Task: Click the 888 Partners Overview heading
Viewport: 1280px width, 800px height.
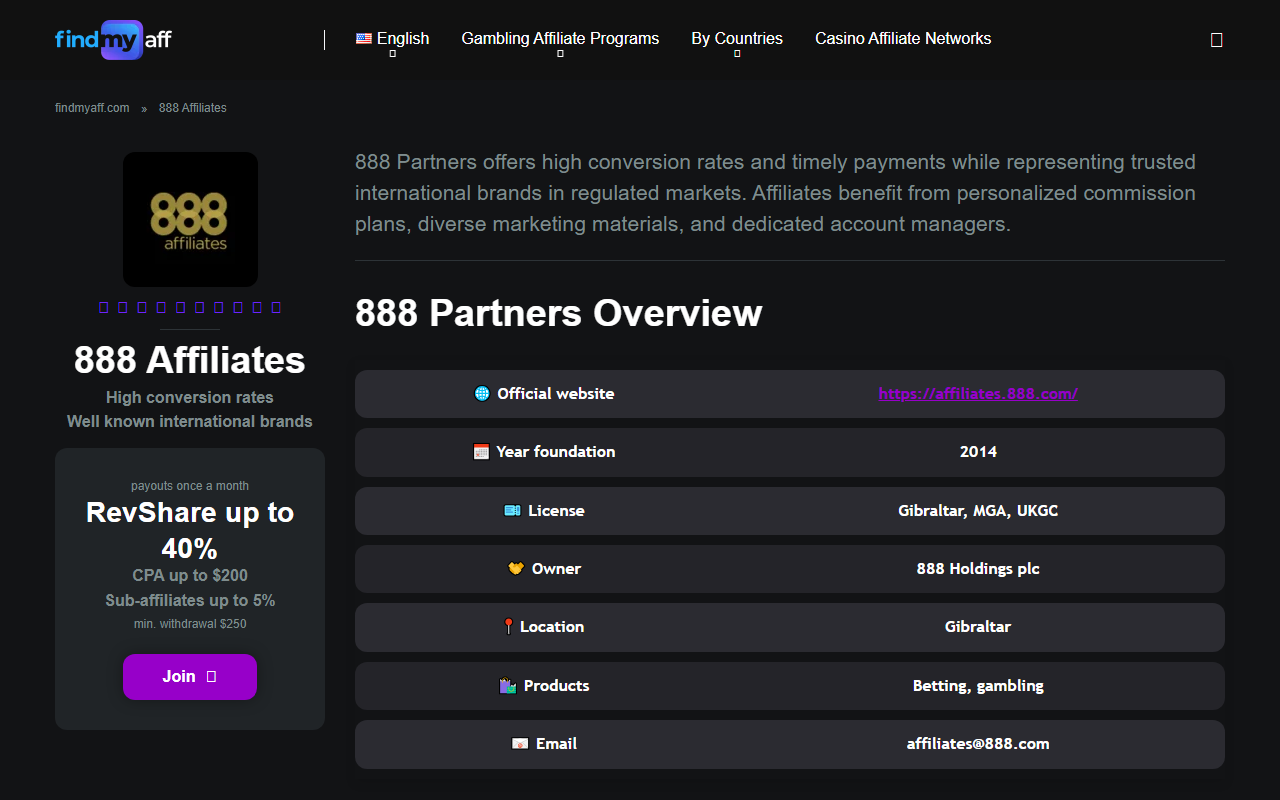Action: [x=559, y=313]
